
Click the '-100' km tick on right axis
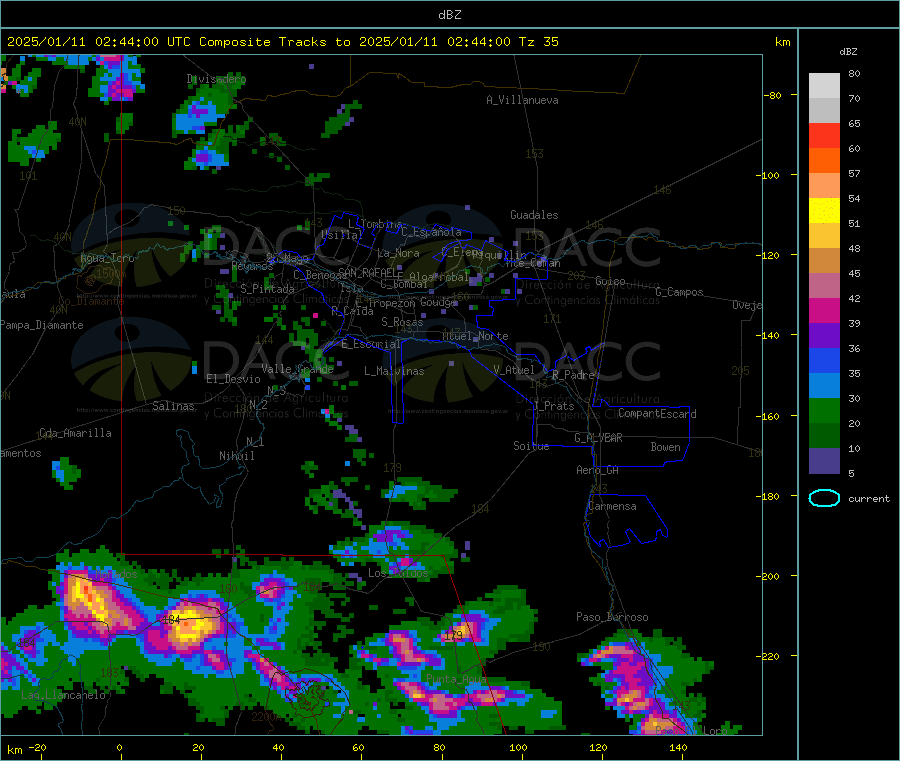770,175
